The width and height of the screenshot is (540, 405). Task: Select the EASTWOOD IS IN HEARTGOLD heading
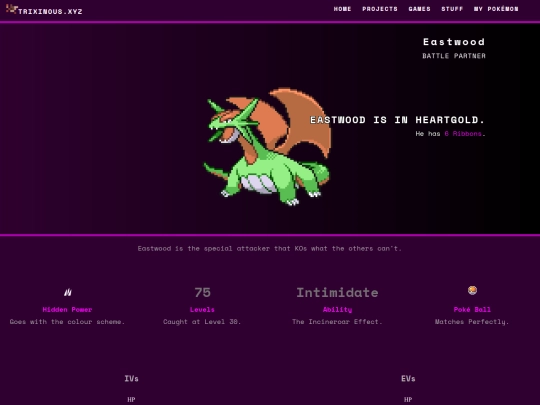397,120
